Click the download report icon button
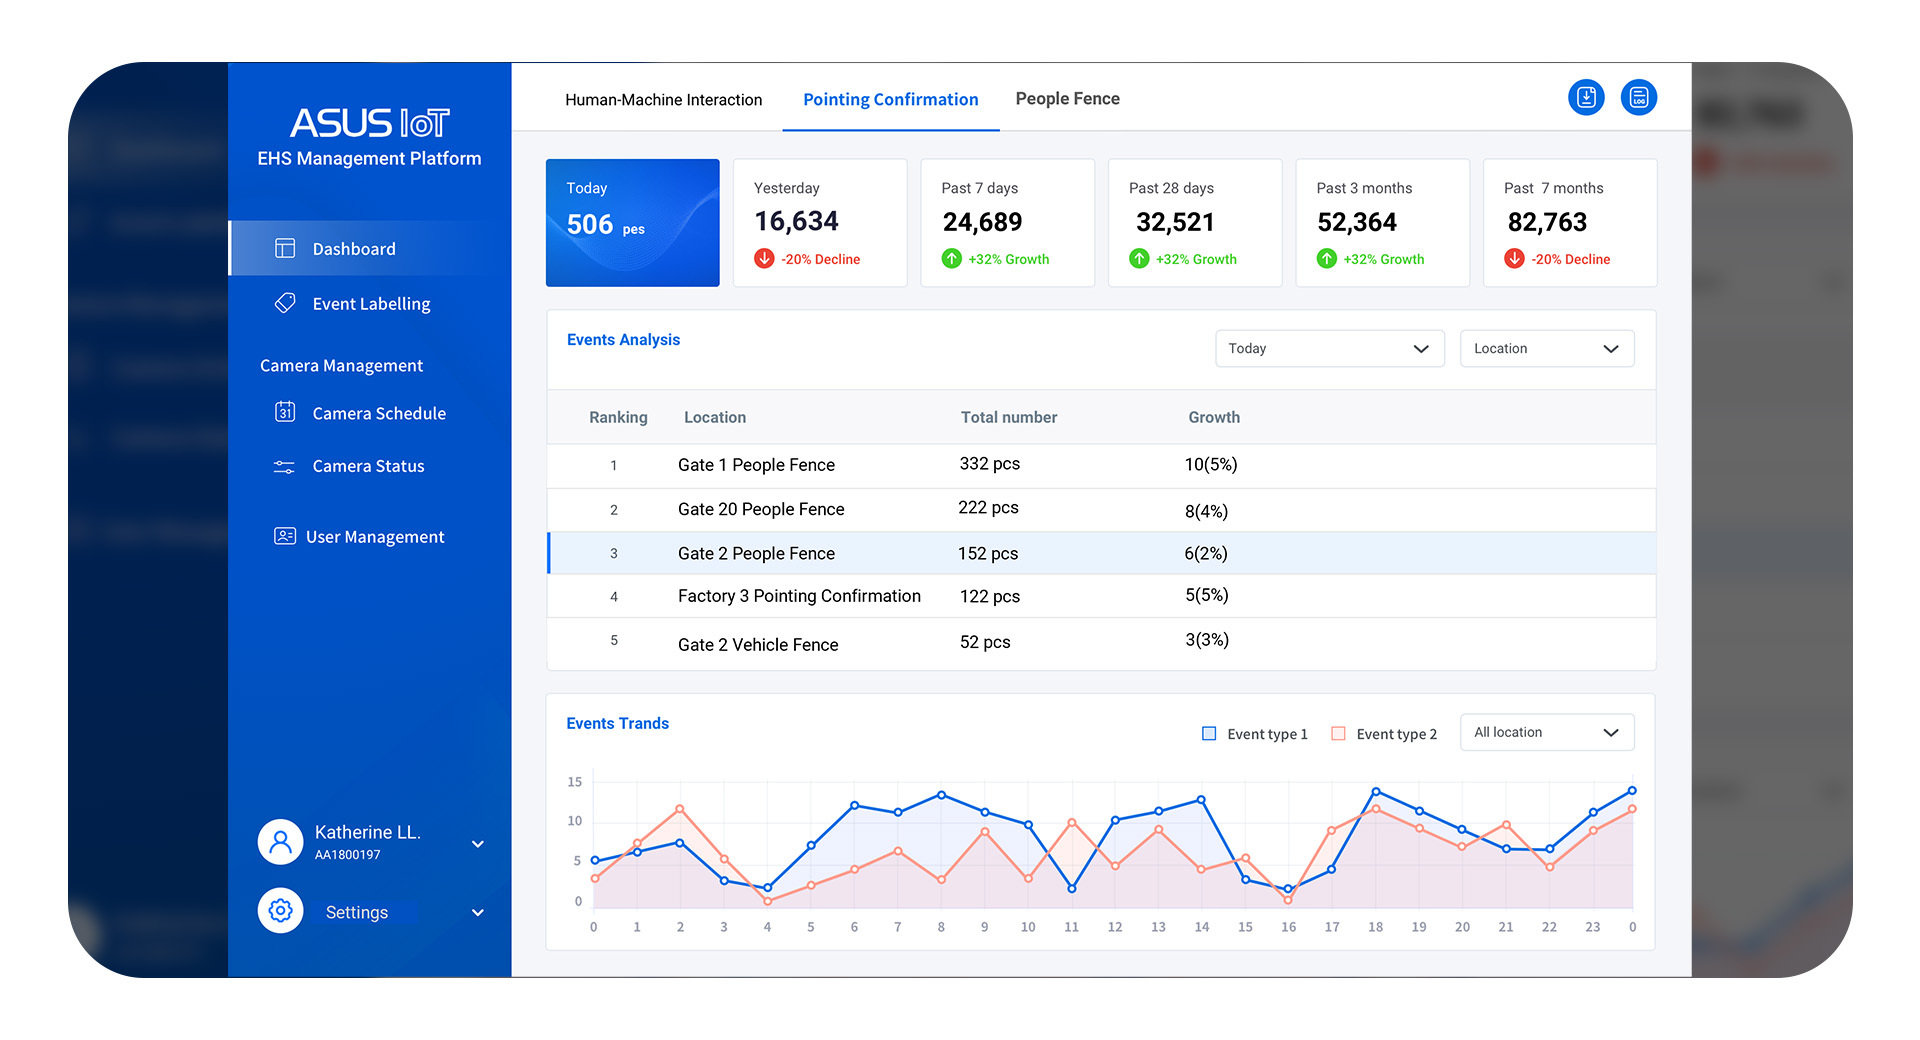The height and width of the screenshot is (1040, 1920). [x=1586, y=97]
